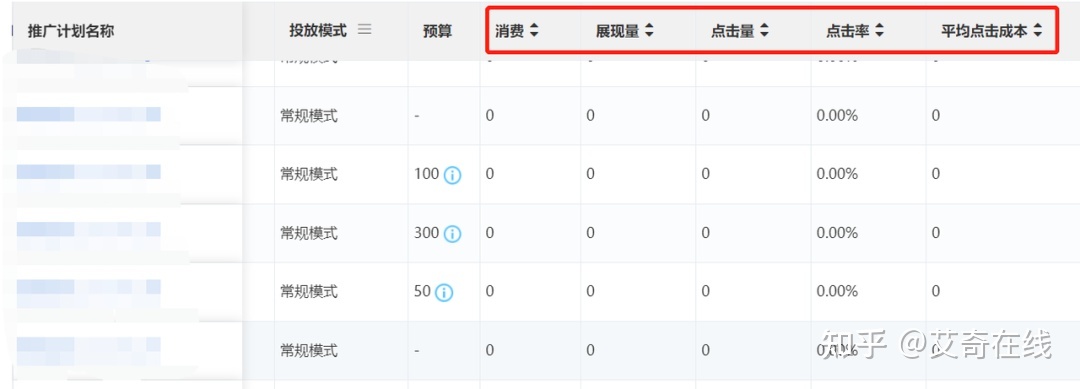Show budget info icon beside 50
Image resolution: width=1080 pixels, height=389 pixels.
[x=444, y=293]
